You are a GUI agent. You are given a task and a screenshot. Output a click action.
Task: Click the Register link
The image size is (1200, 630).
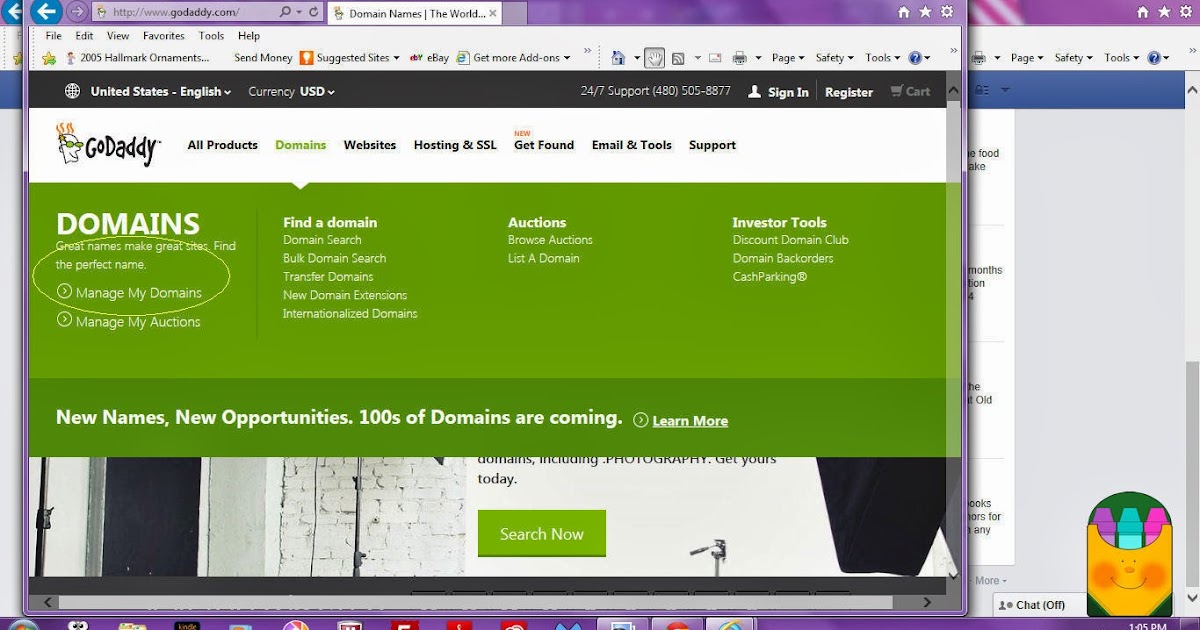849,92
